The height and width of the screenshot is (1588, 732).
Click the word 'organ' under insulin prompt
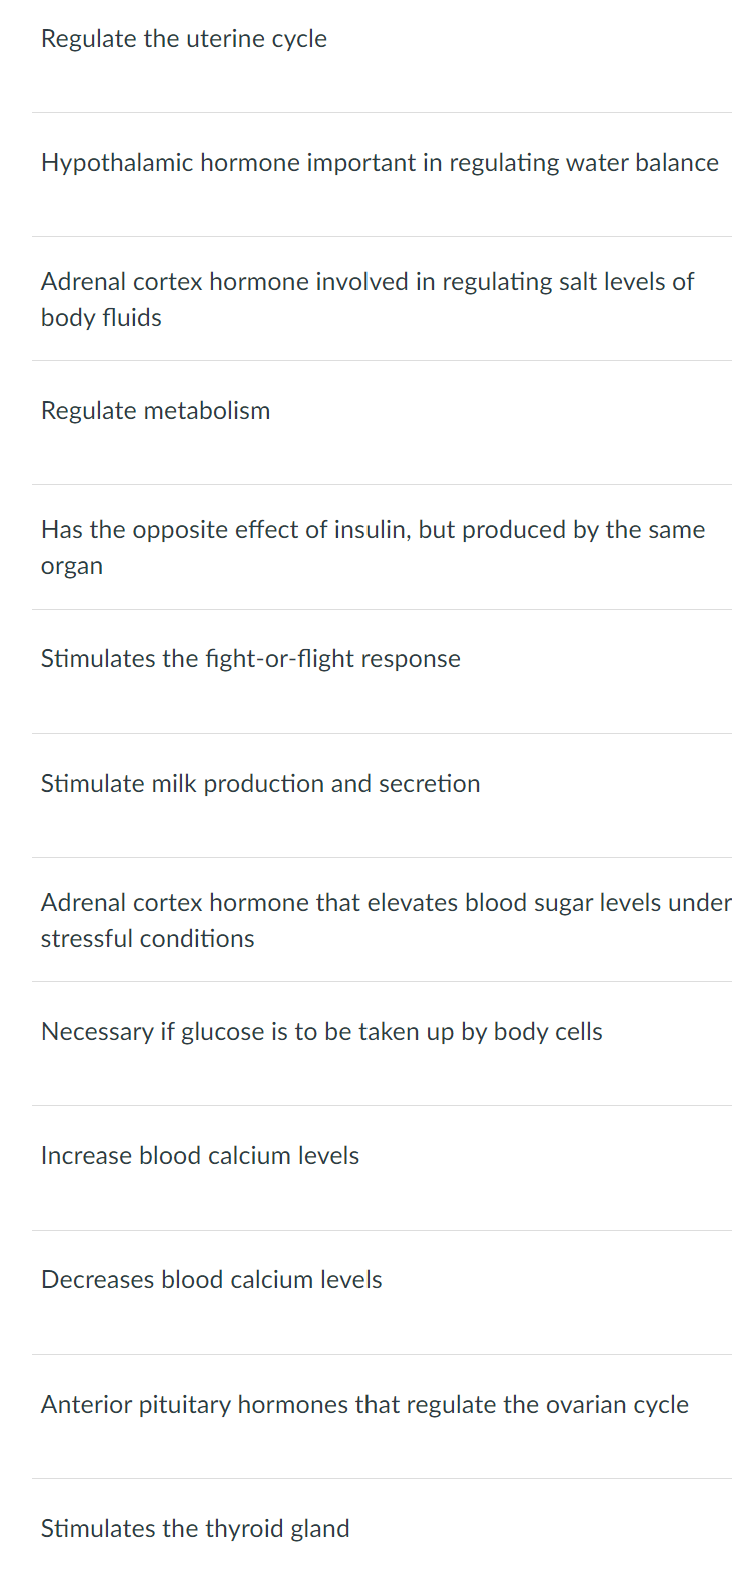point(71,567)
